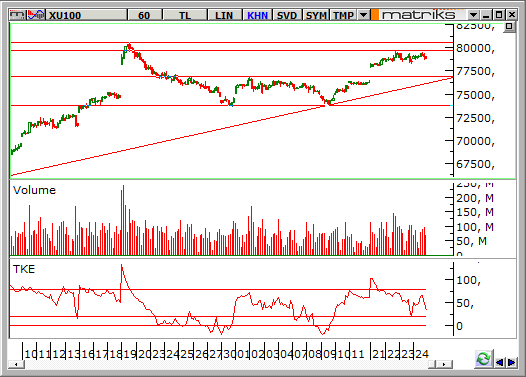Minimize the chart window
Viewport: 526px width, 377px height.
point(486,15)
